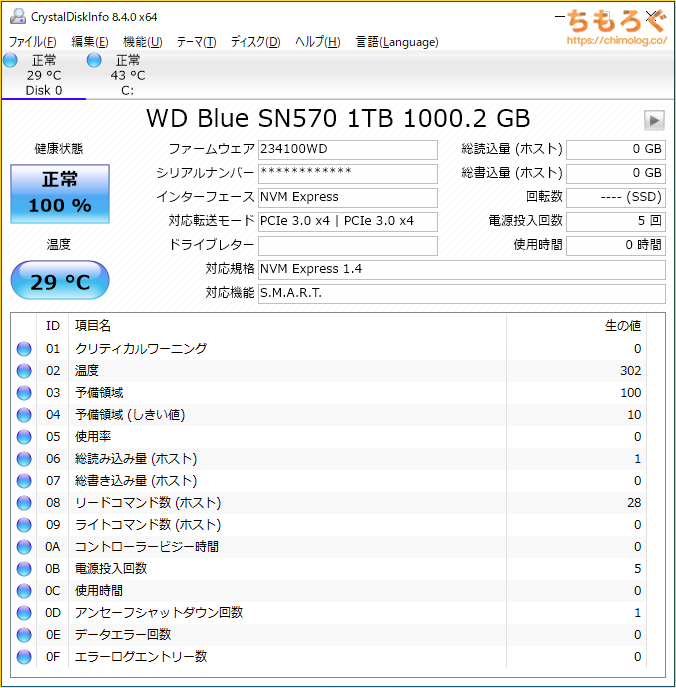Click the blue status circle for C: drive

click(x=94, y=60)
